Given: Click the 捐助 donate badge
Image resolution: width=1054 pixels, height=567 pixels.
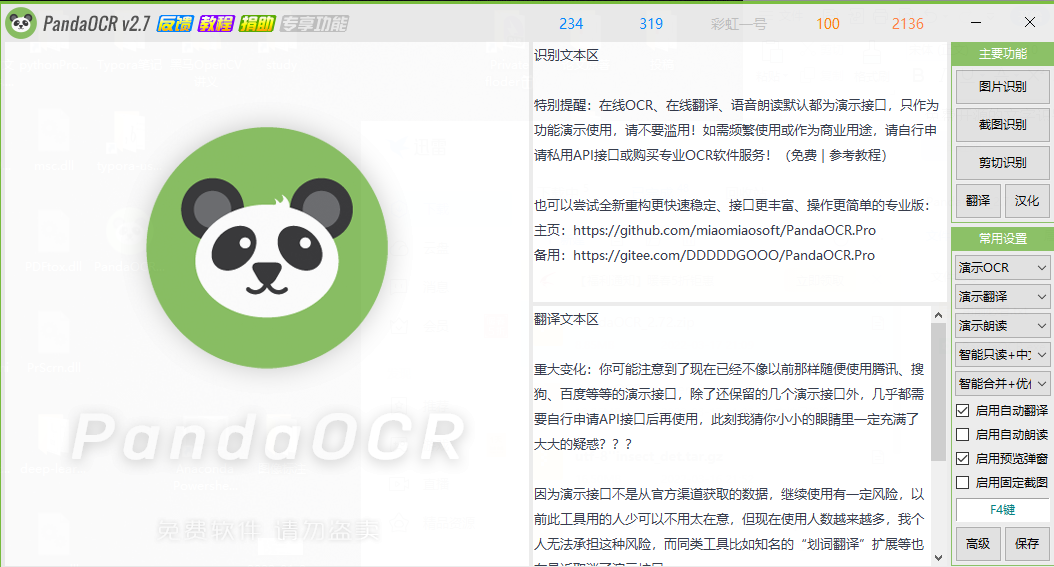Looking at the screenshot, I should point(257,24).
